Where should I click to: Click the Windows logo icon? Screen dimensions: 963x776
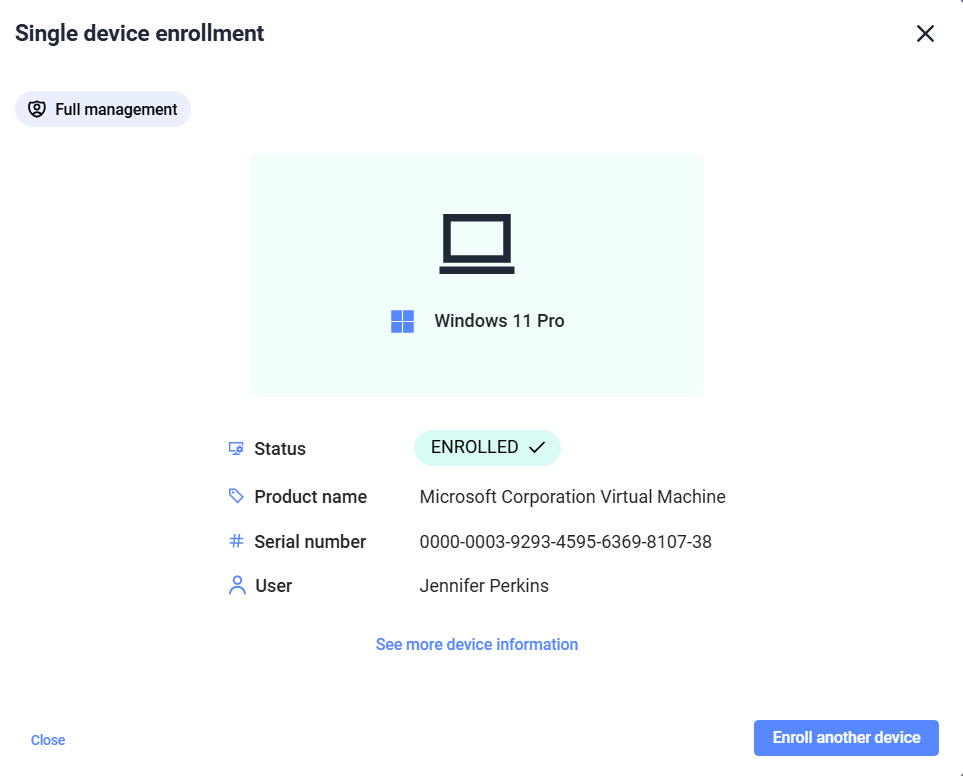coord(402,321)
